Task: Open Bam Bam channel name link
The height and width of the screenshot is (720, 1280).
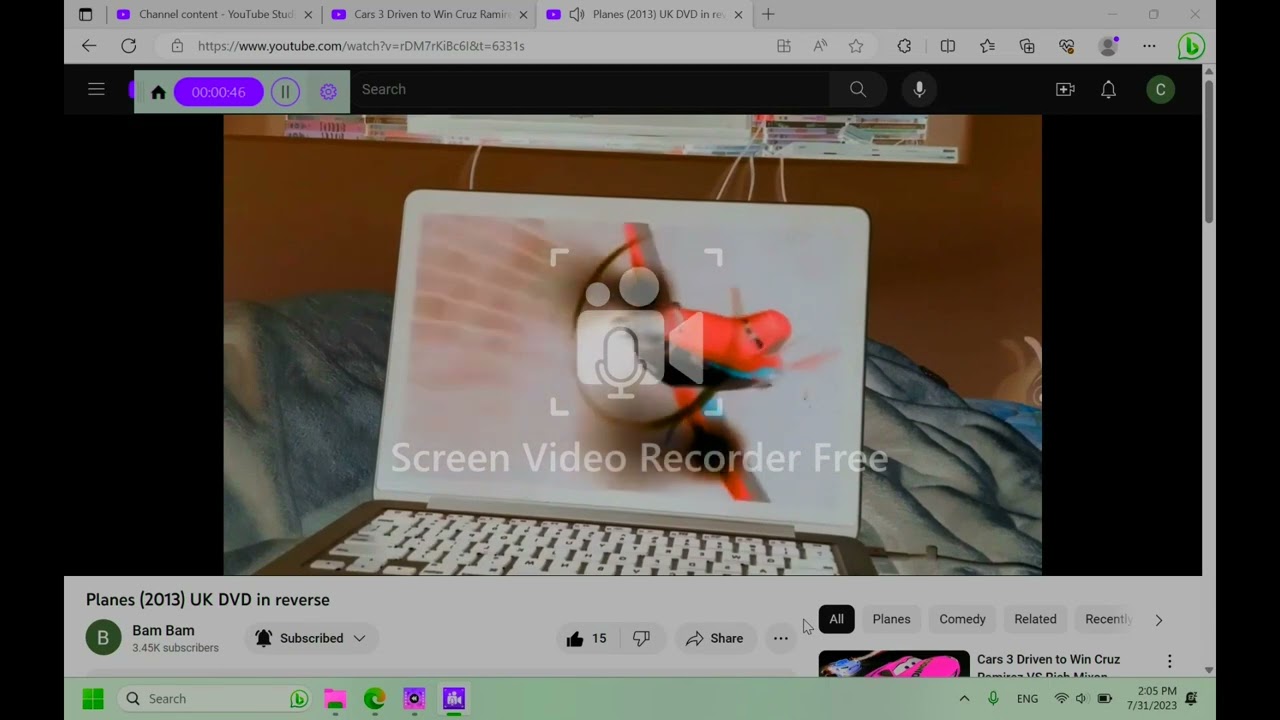Action: click(x=163, y=631)
